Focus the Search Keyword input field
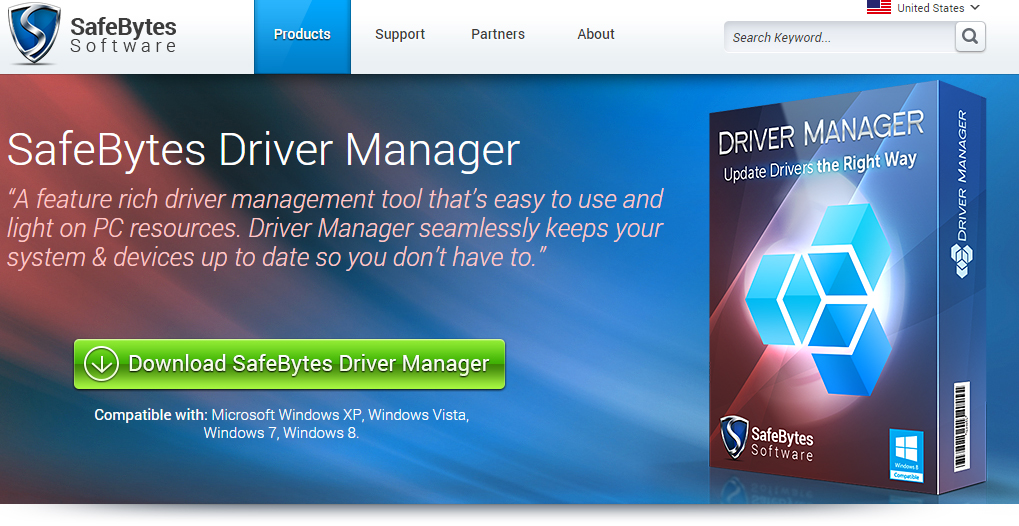The width and height of the screenshot is (1019, 526). tap(839, 37)
